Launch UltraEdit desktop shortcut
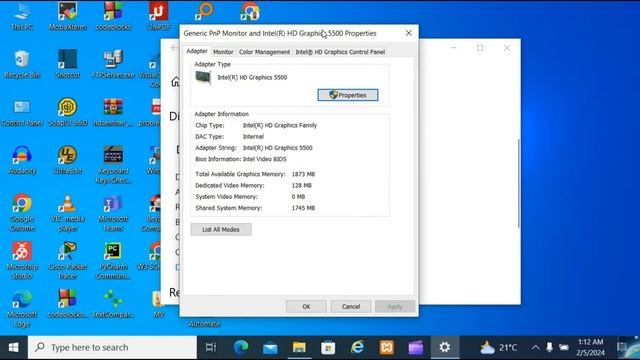This screenshot has height=360, width=640. click(x=67, y=160)
